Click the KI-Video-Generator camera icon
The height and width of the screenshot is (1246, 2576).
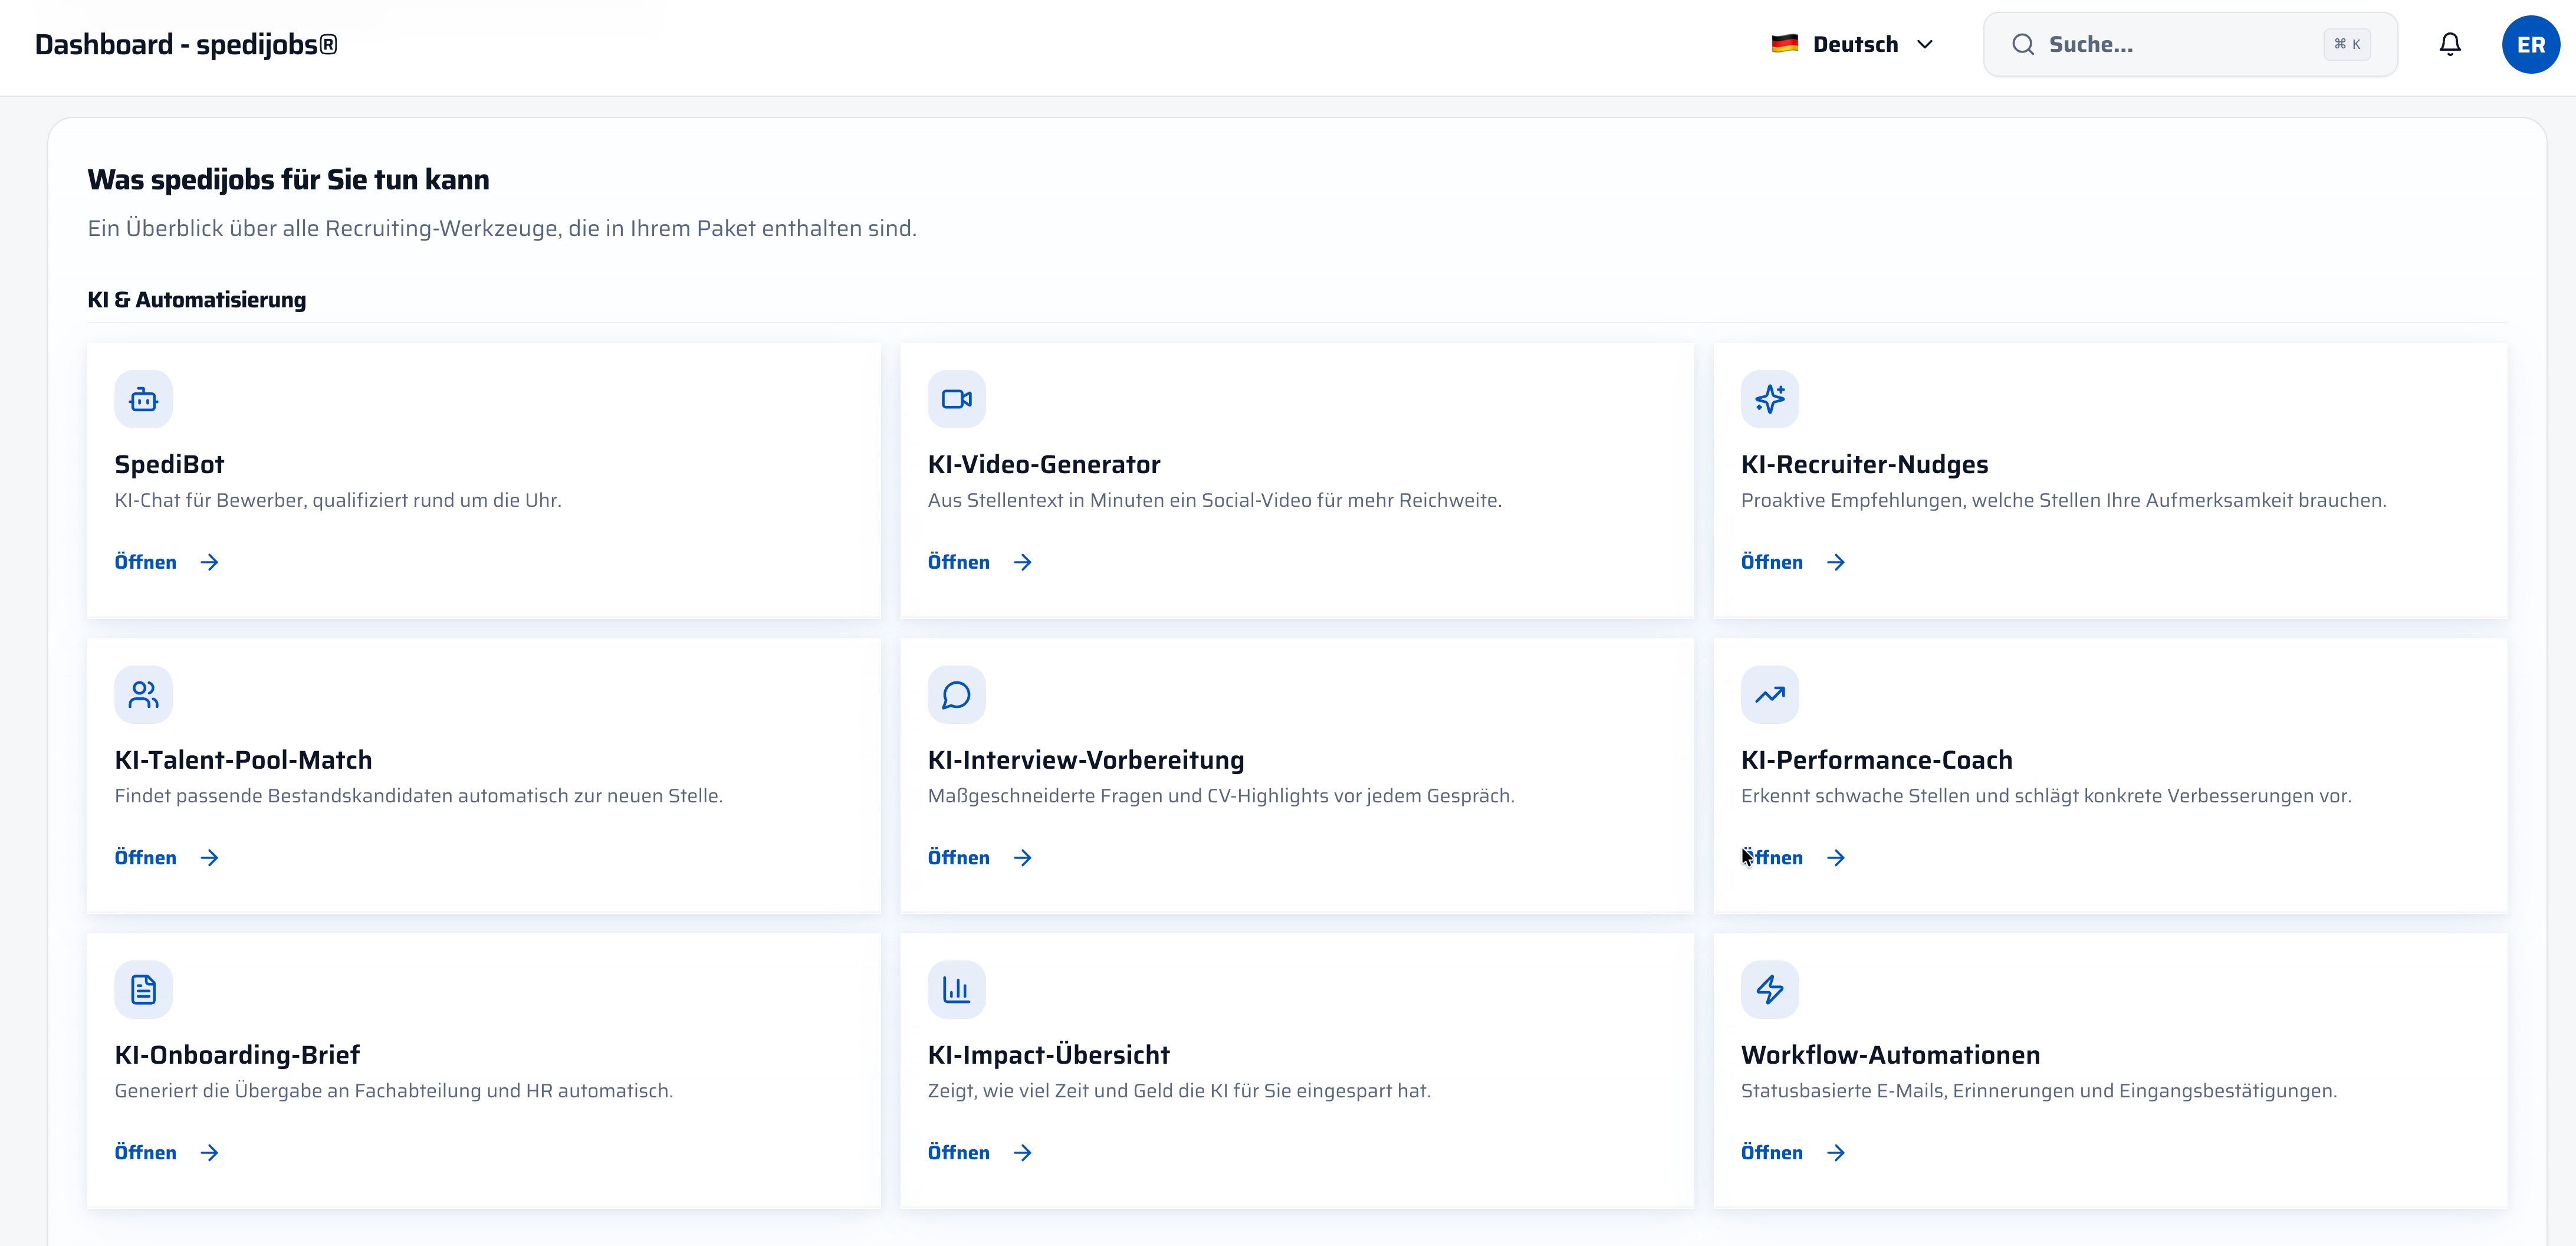(956, 399)
